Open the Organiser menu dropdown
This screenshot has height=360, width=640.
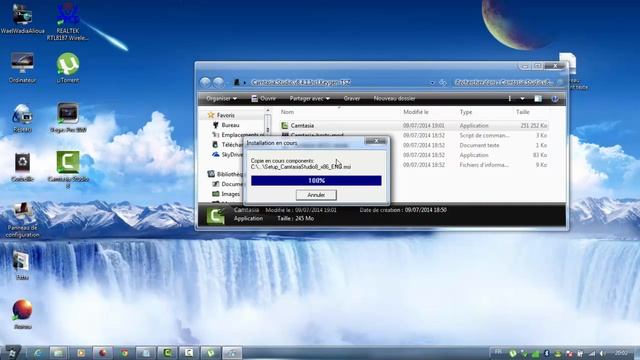pyautogui.click(x=221, y=98)
